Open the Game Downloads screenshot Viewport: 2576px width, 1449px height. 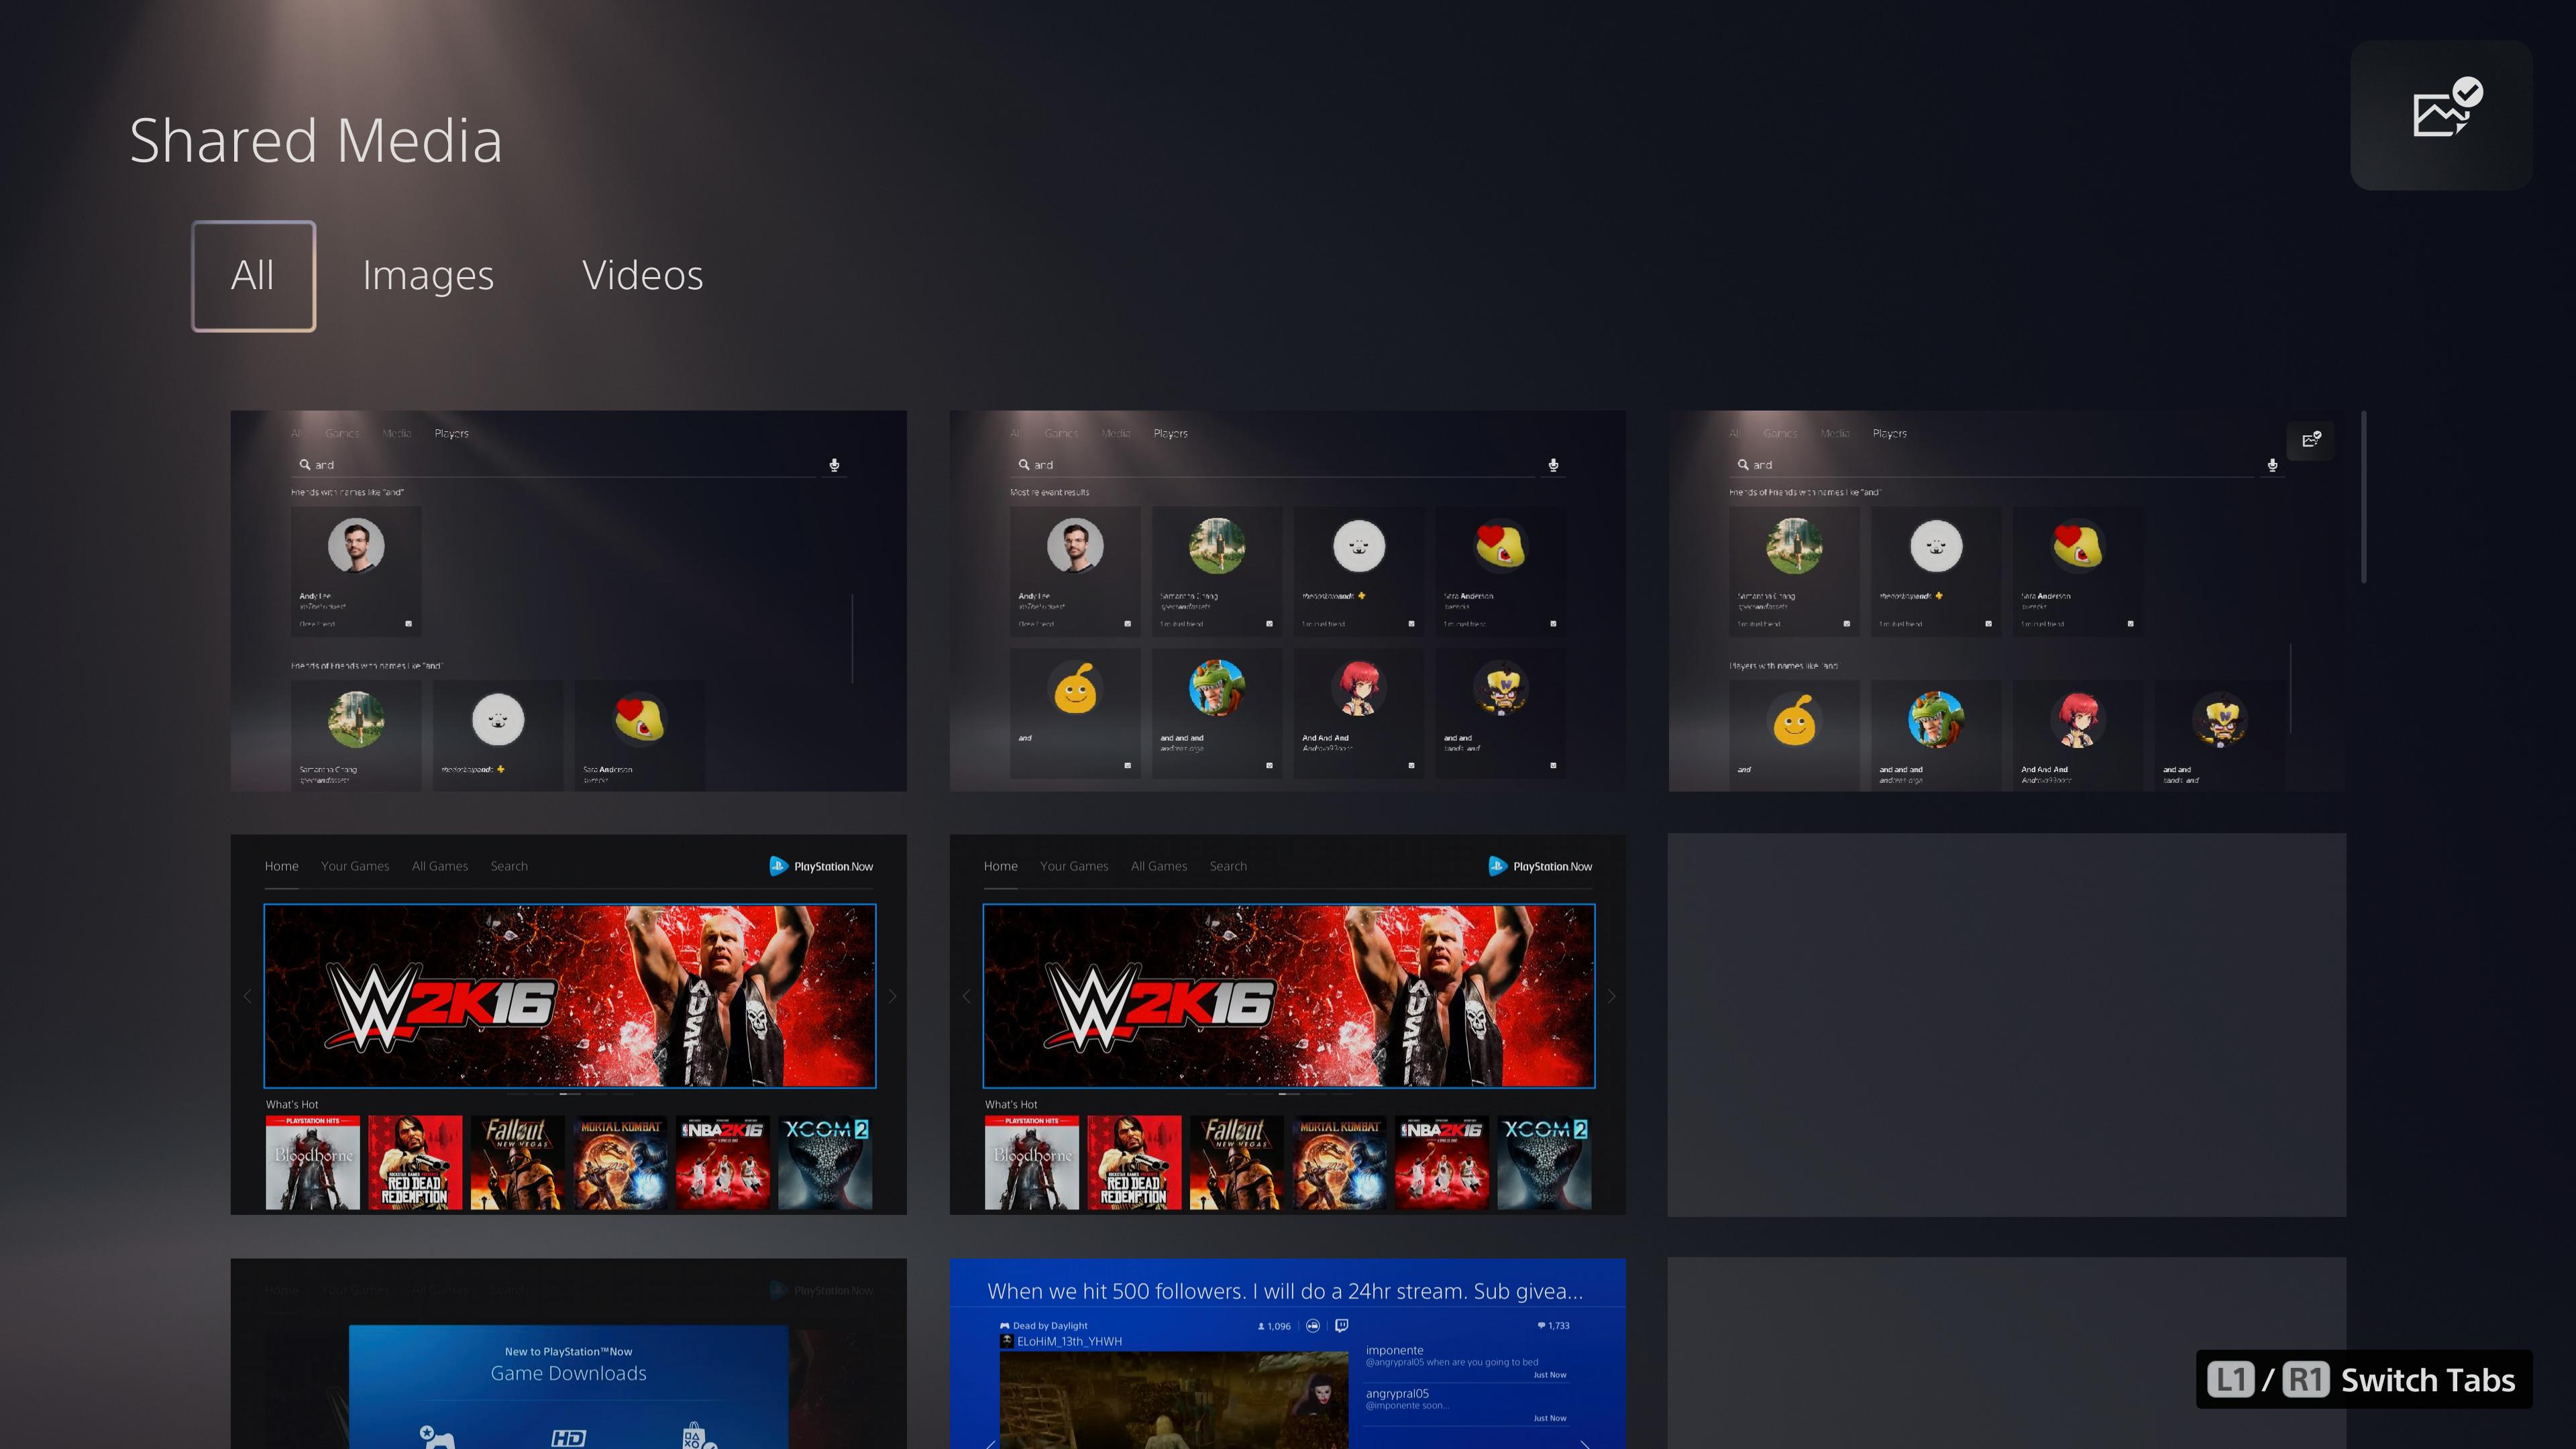[x=569, y=1354]
